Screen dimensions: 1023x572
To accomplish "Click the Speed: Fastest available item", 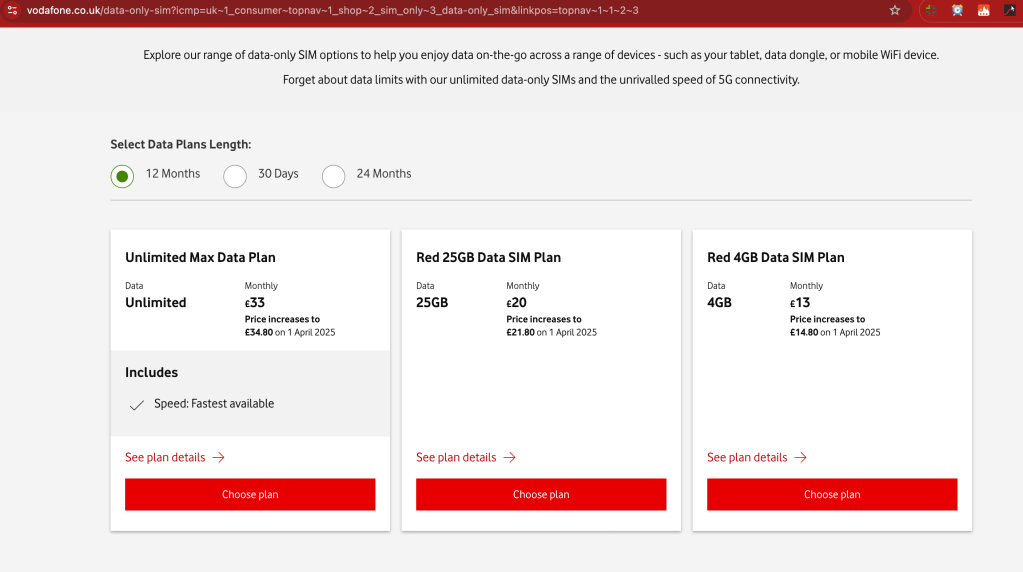I will pos(214,404).
